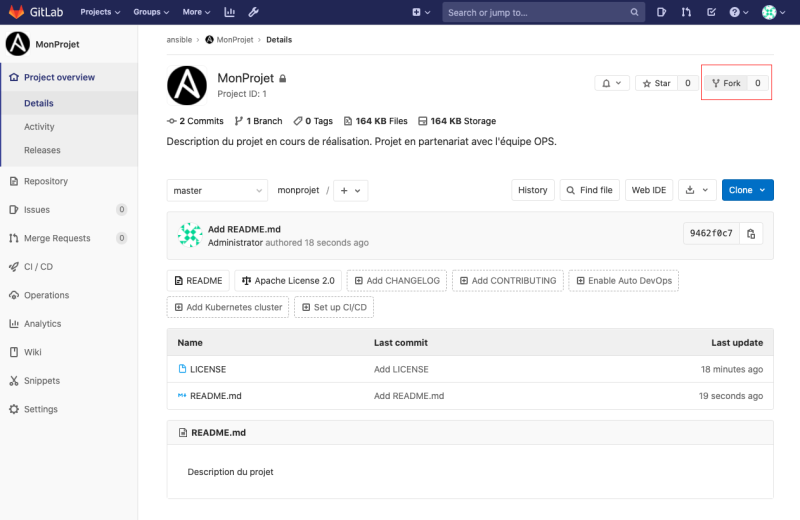Screen dimensions: 800x520
Task: Open the Projects menu in navbar
Action: pos(100,13)
